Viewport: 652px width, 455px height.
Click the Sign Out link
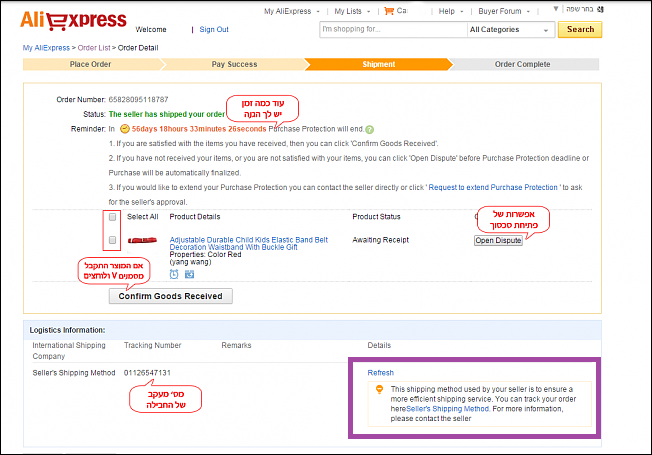(x=214, y=30)
